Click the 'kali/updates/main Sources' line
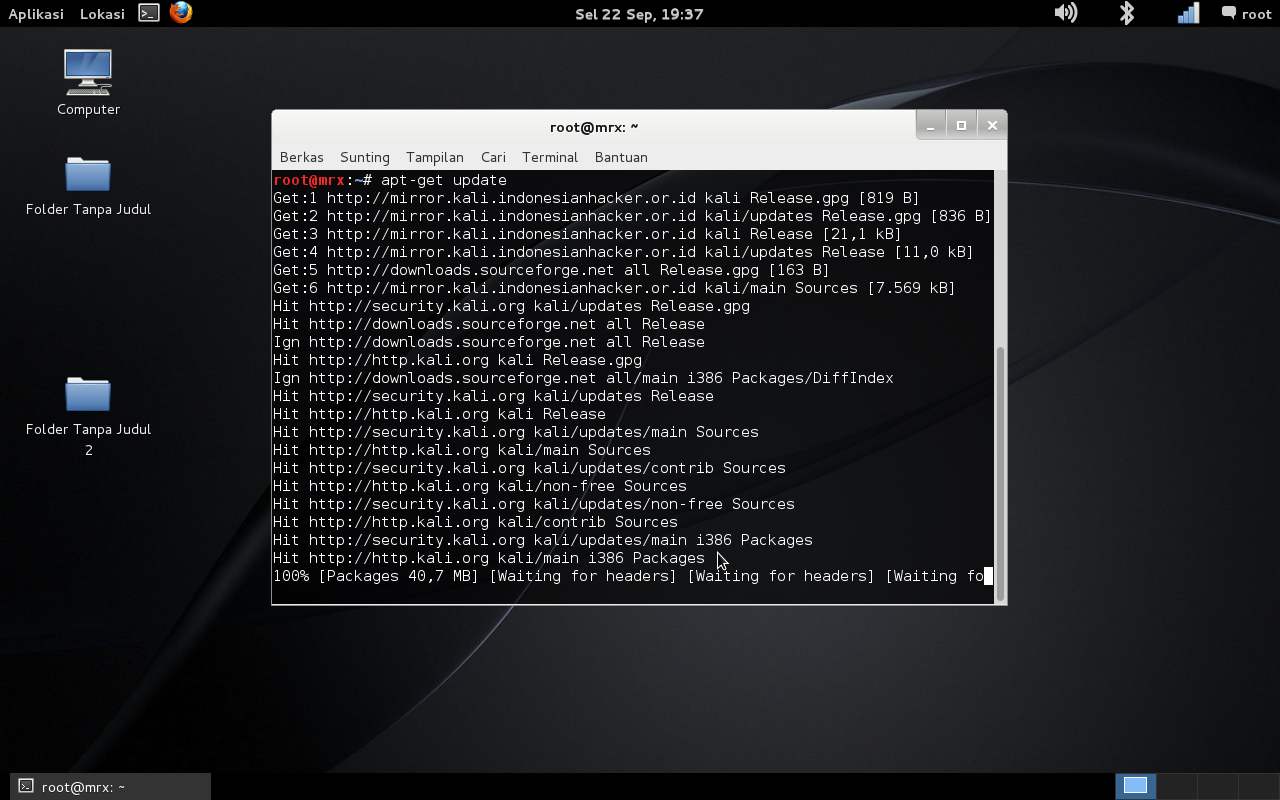1280x800 pixels. click(x=516, y=432)
